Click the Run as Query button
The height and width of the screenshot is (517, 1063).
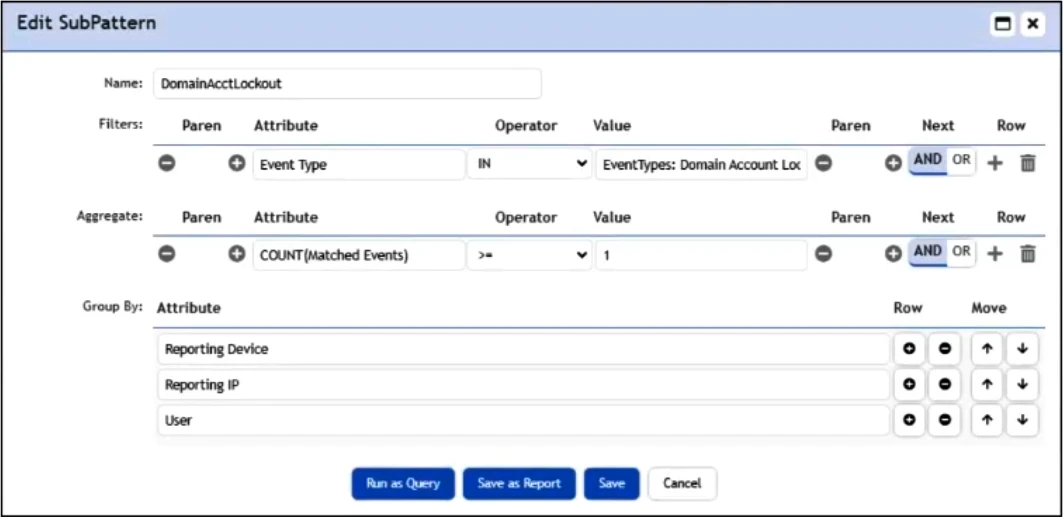point(403,484)
